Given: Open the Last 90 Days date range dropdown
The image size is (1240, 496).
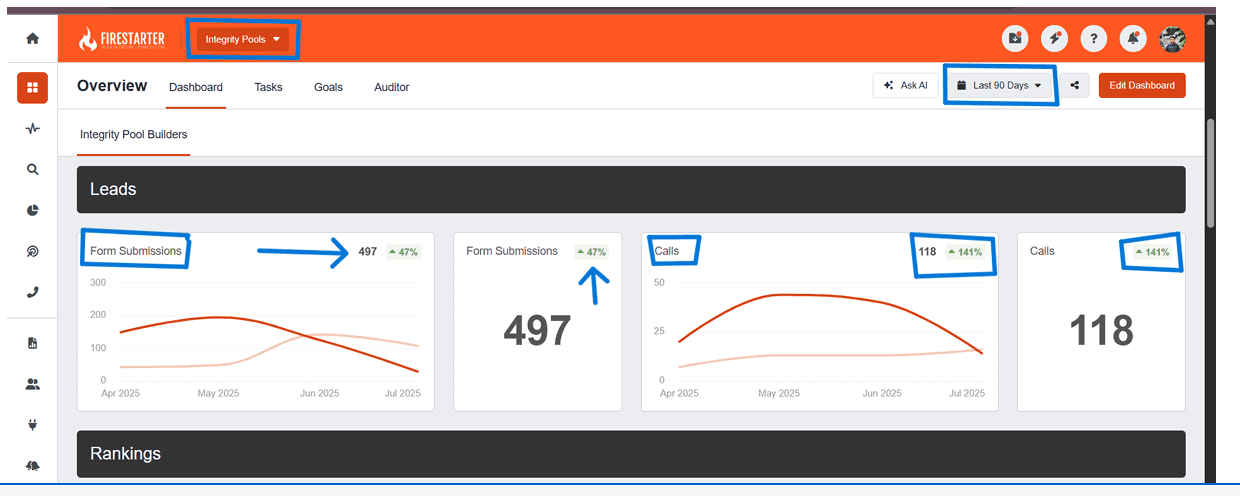Looking at the screenshot, I should (x=1001, y=86).
